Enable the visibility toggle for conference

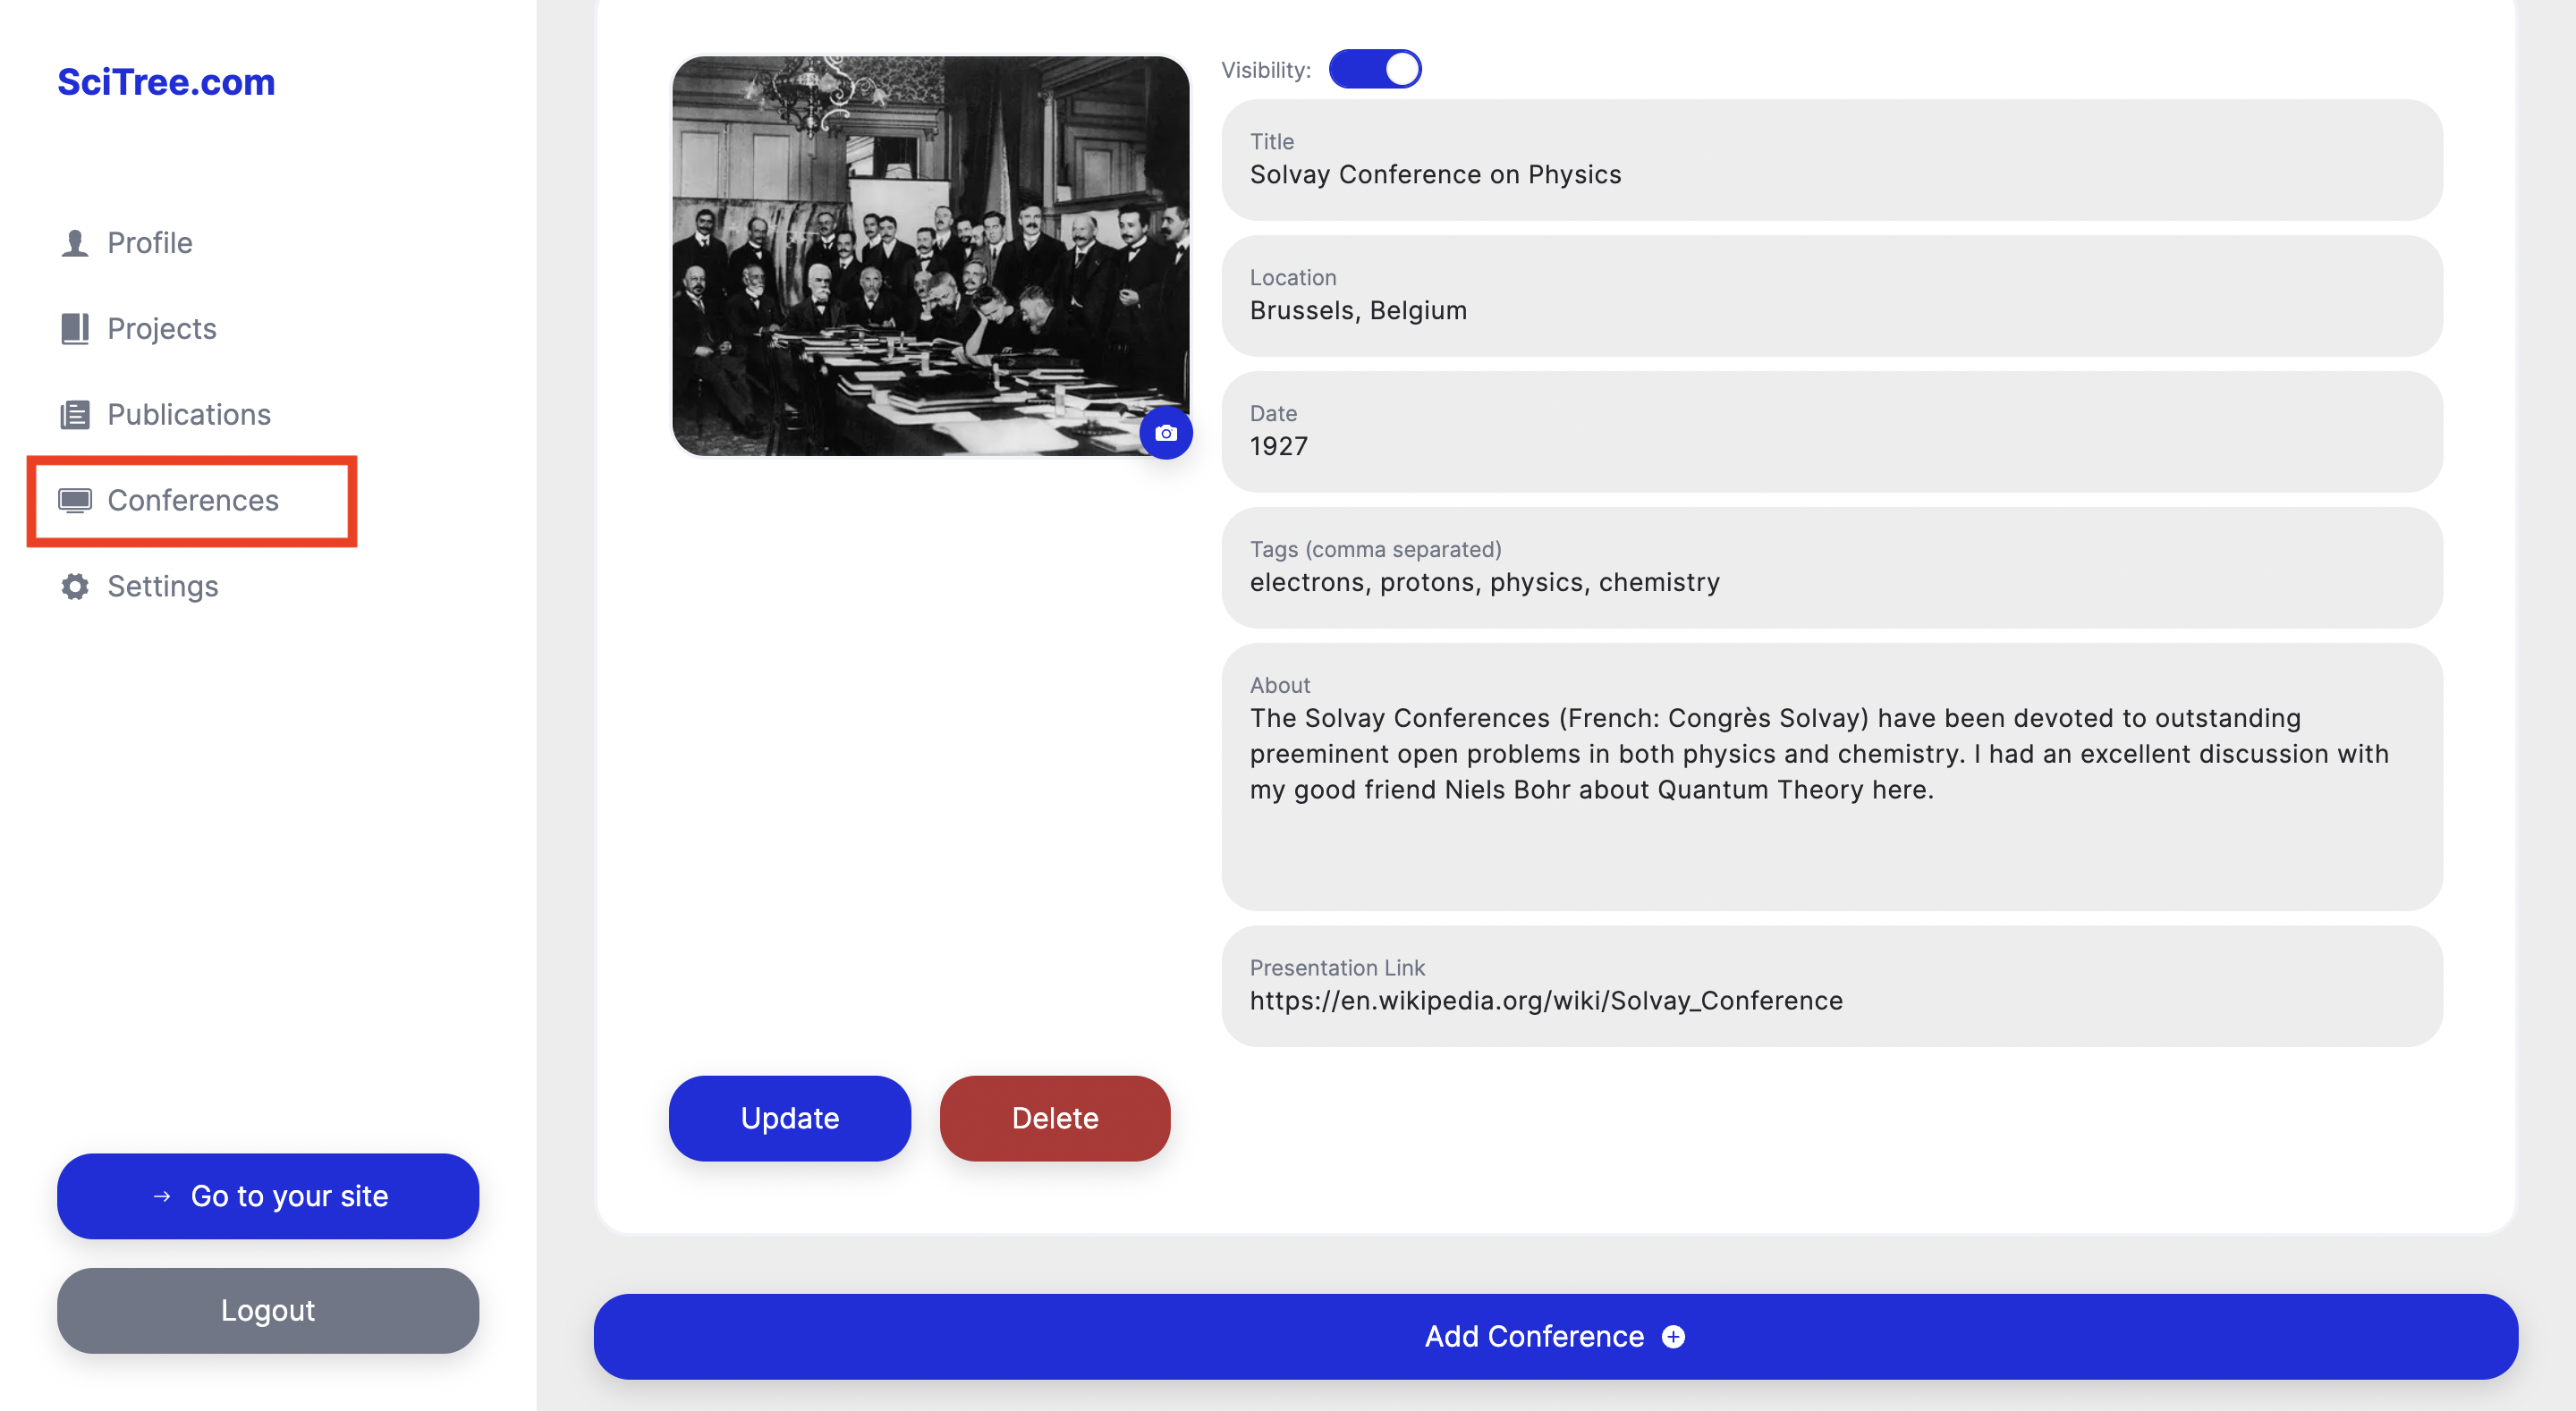coord(1375,70)
